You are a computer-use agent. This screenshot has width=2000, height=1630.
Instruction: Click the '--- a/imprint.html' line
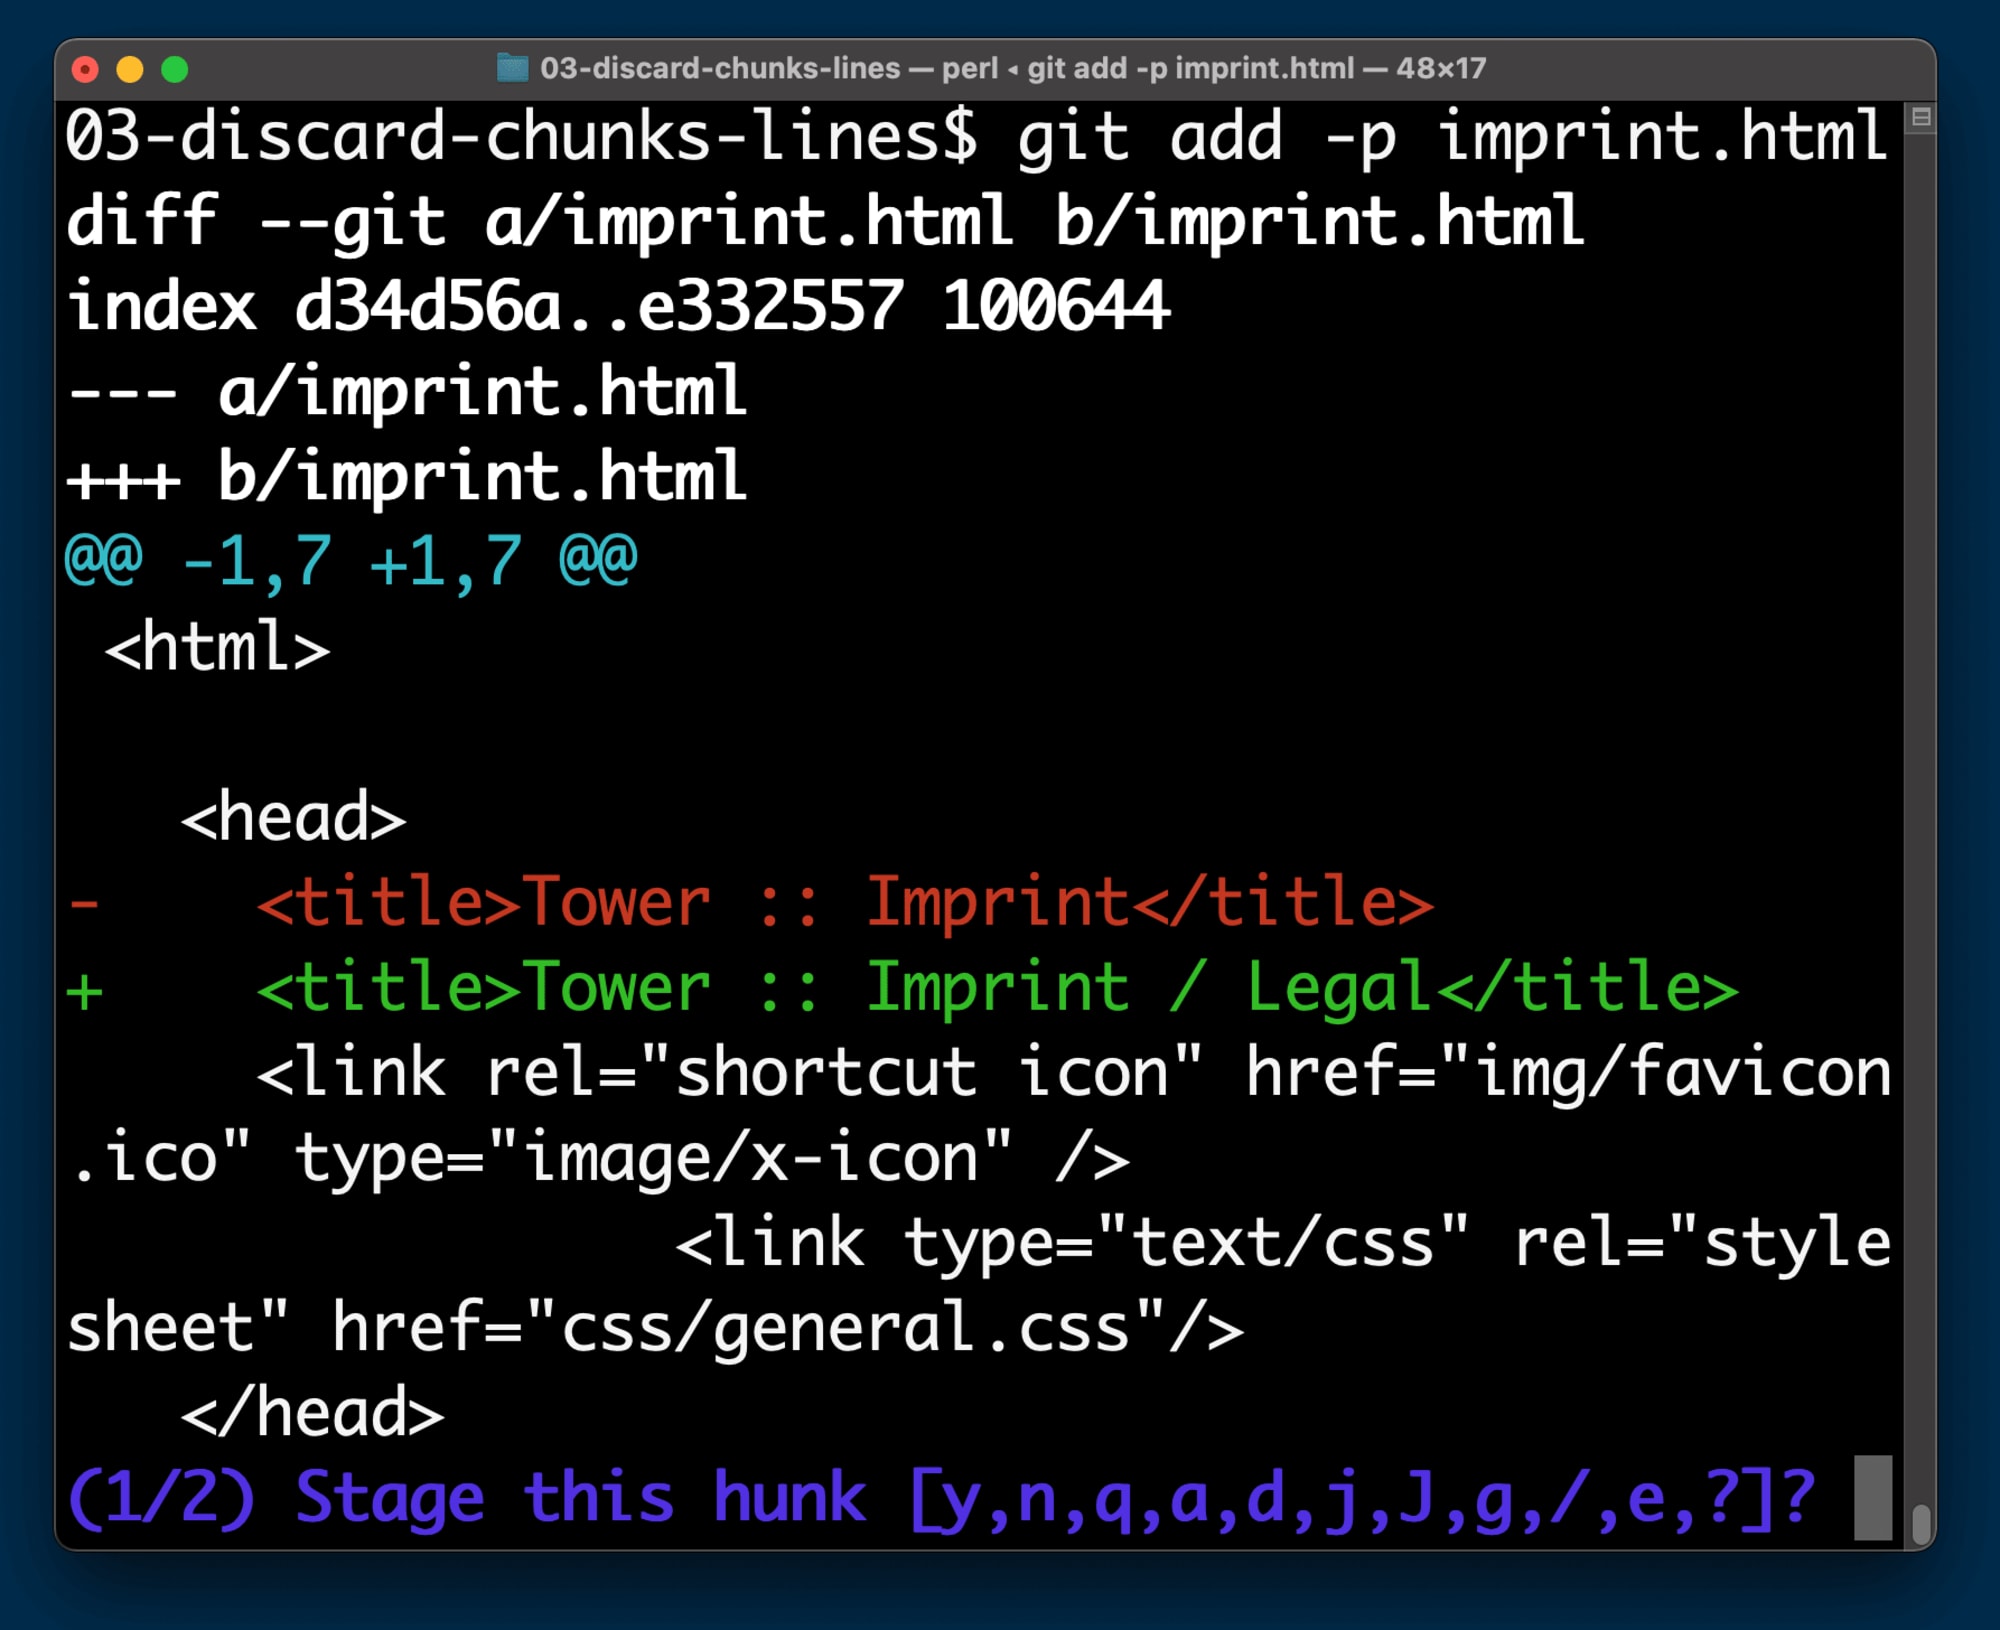(407, 392)
